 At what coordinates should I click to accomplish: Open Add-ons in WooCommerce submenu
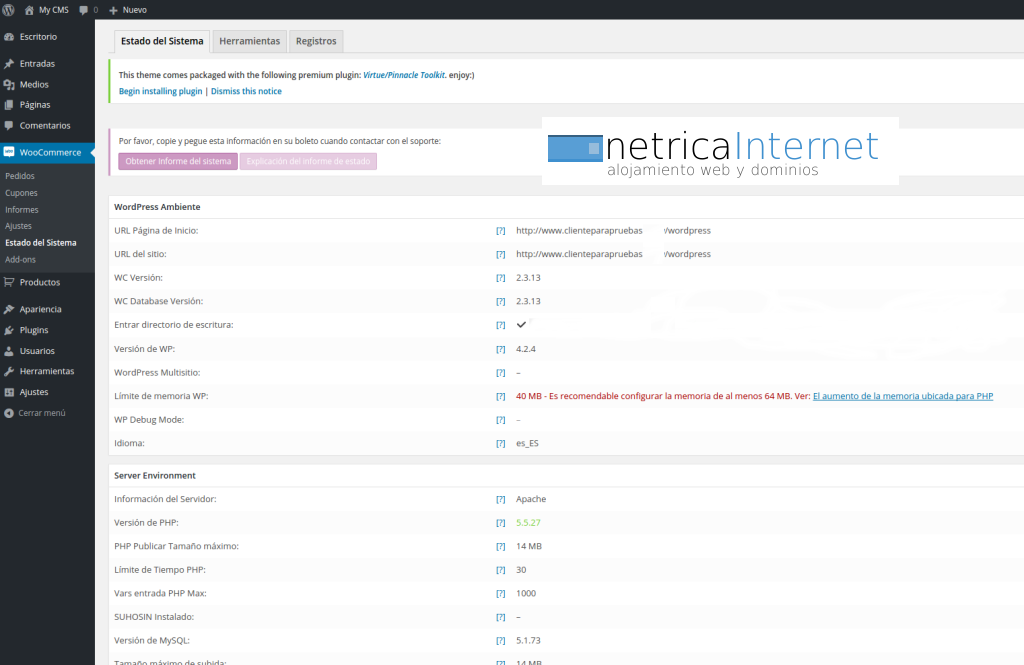(20, 259)
